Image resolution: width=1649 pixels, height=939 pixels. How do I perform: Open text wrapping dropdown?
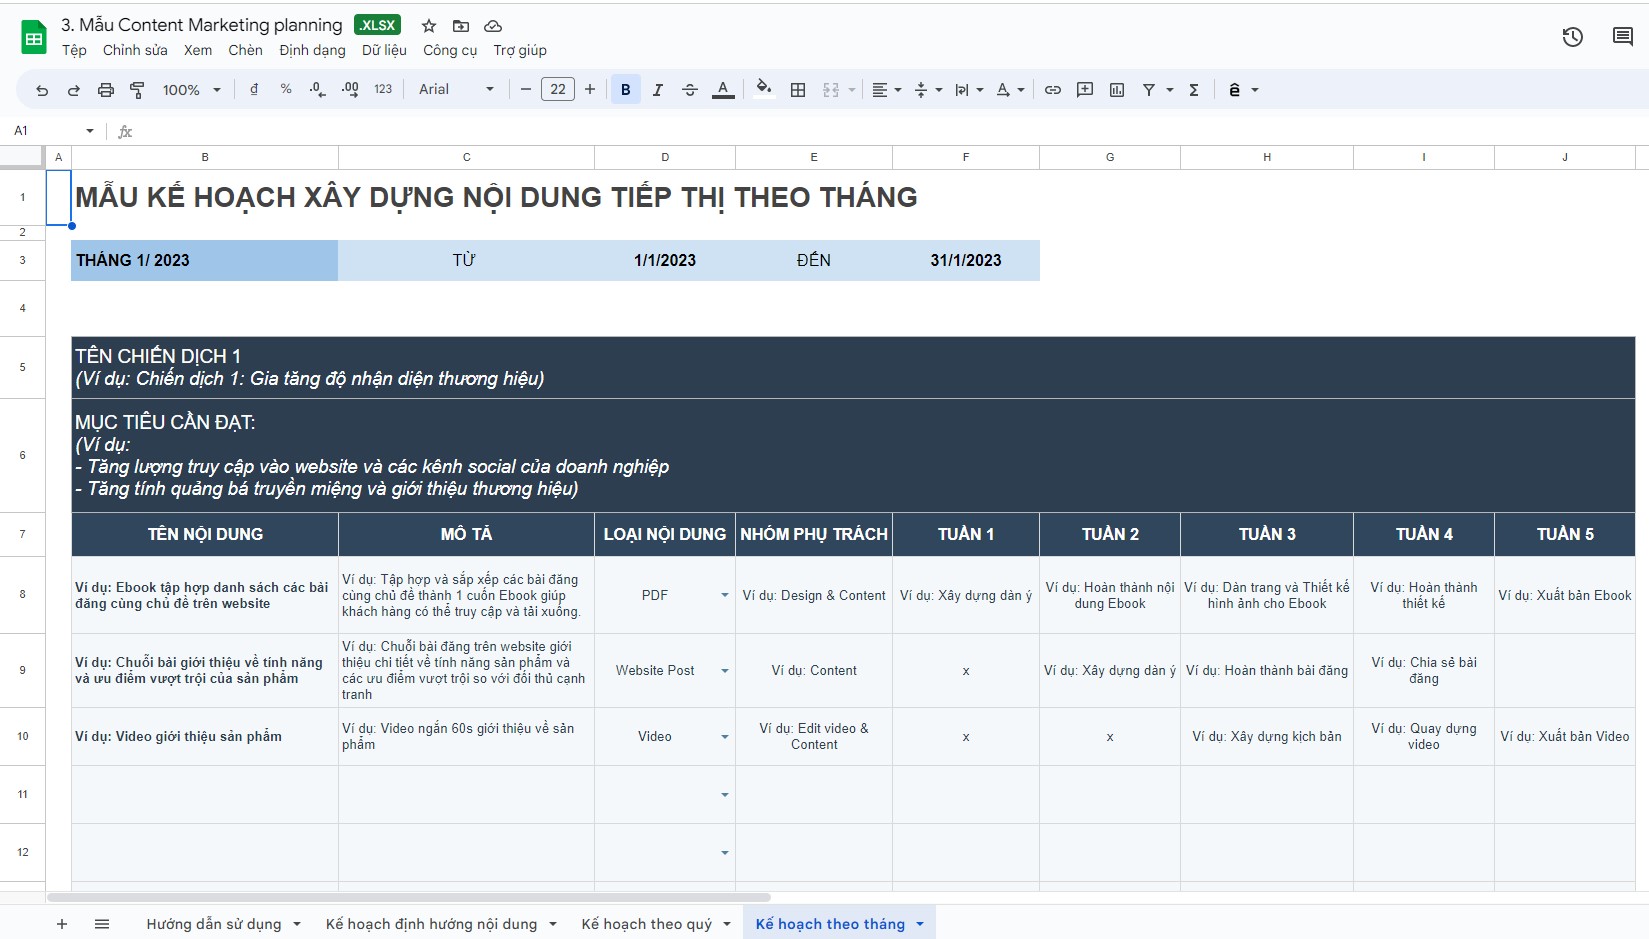pyautogui.click(x=969, y=90)
